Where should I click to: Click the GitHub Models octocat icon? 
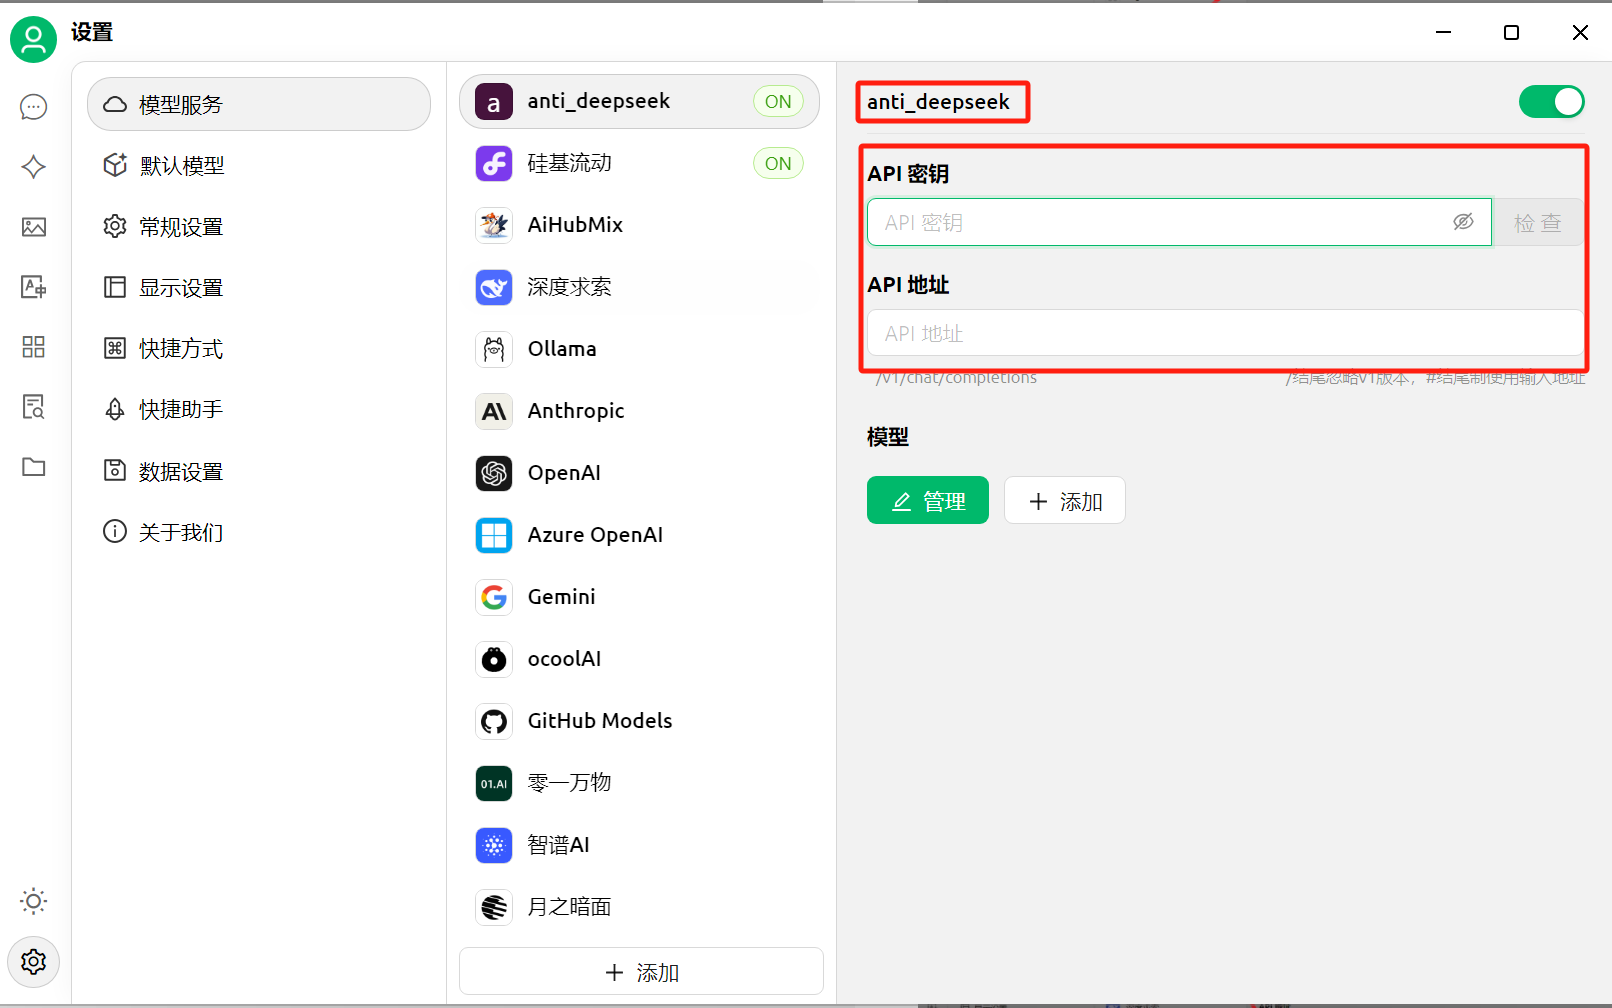pyautogui.click(x=494, y=721)
